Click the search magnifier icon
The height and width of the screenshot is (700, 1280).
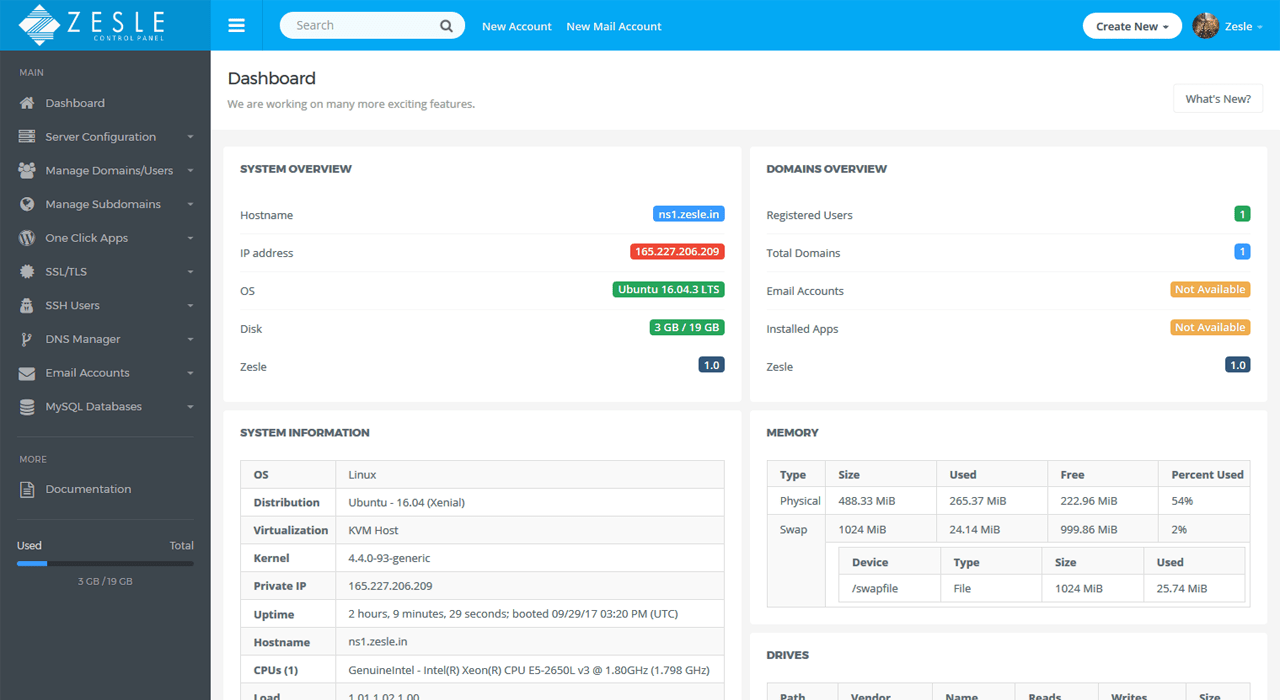pos(446,26)
